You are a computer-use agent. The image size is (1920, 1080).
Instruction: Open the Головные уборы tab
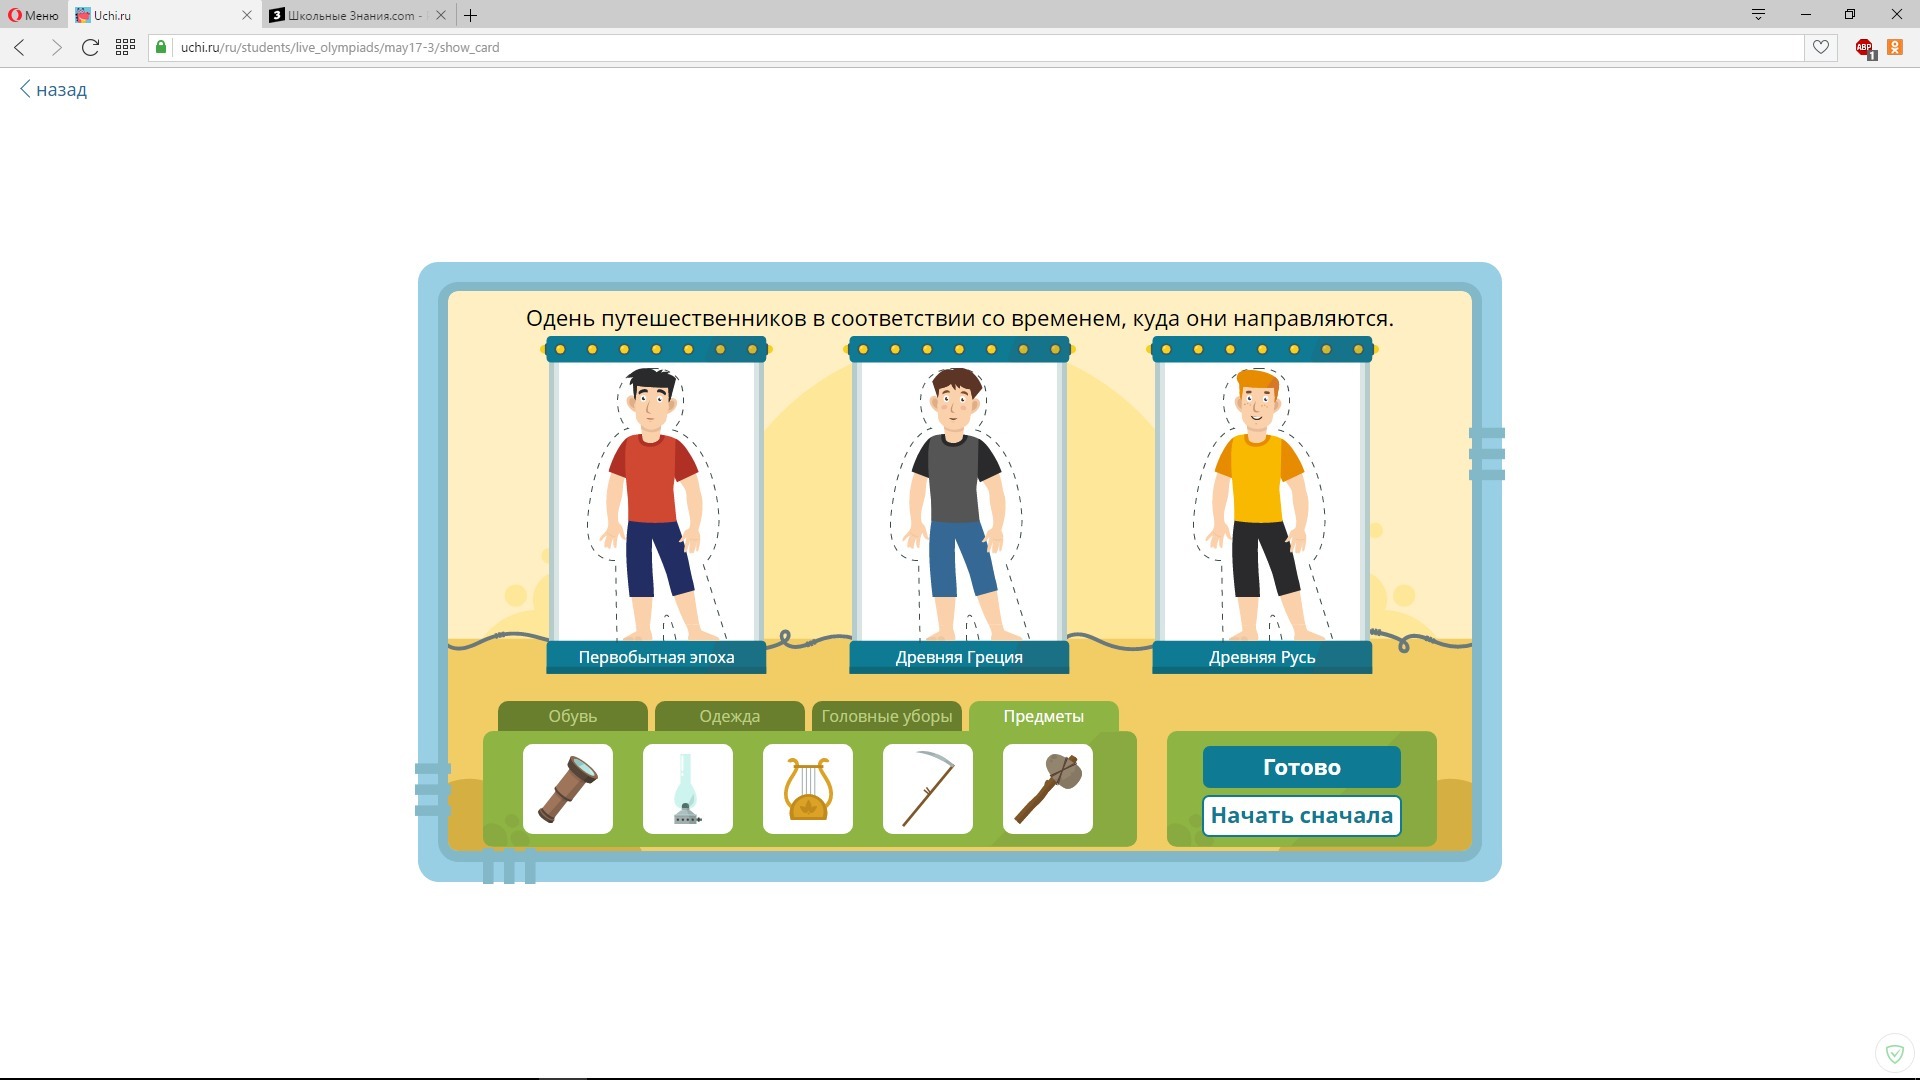(x=886, y=716)
